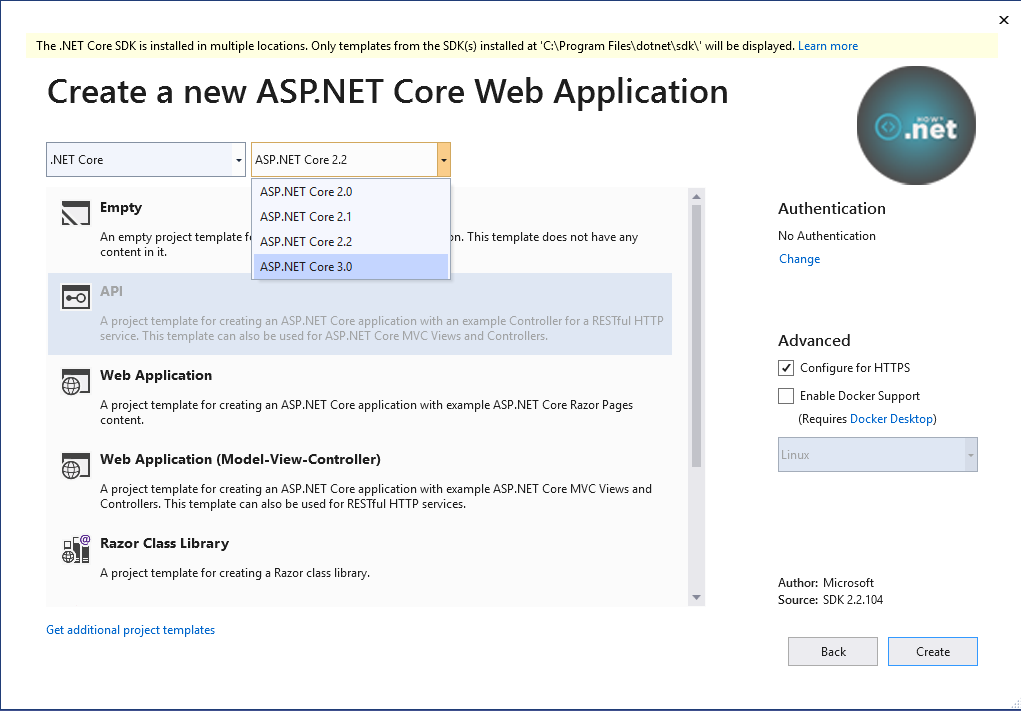This screenshot has height=711, width=1021.
Task: Click the Web Application globe icon
Action: pyautogui.click(x=76, y=382)
